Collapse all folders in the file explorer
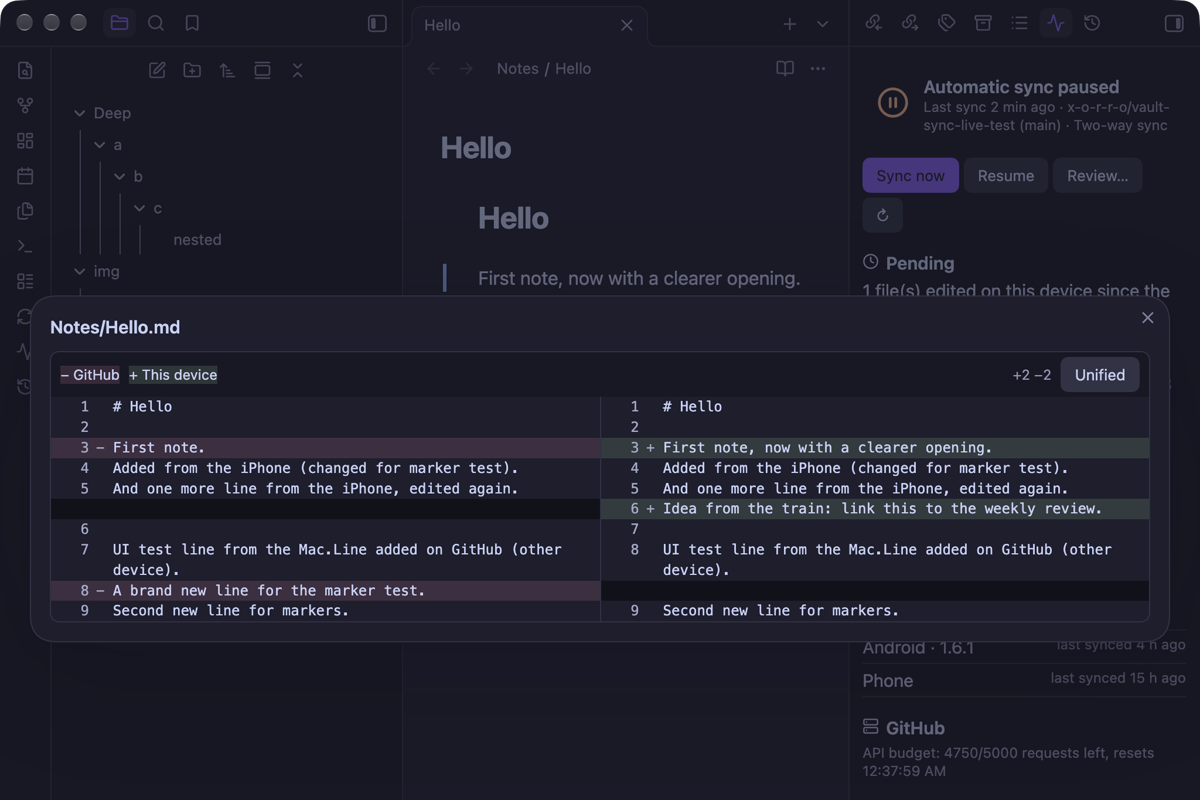1200x800 pixels. (297, 70)
